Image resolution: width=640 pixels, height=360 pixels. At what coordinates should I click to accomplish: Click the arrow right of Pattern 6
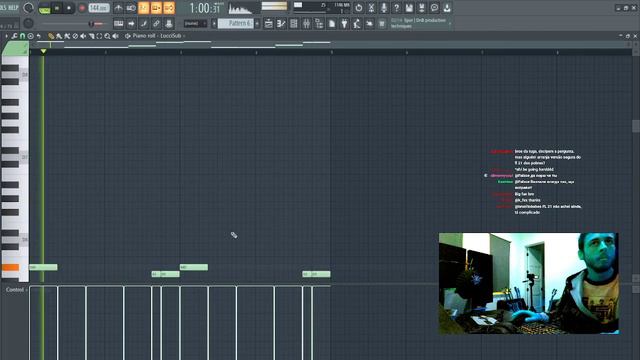point(257,24)
